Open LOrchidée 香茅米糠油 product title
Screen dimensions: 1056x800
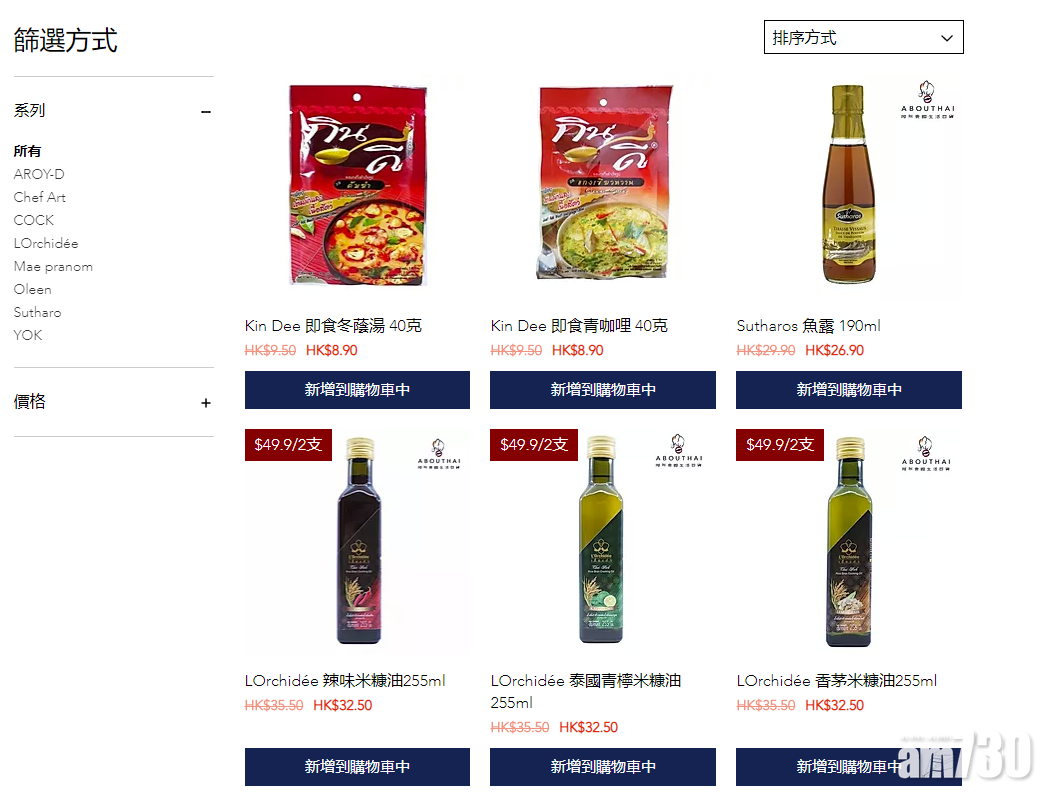click(x=836, y=681)
